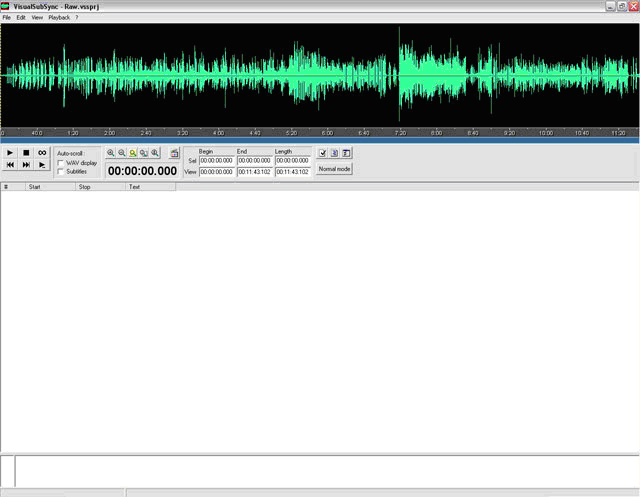Click the zoom out magnifier icon
This screenshot has height=497, width=640.
(x=122, y=153)
